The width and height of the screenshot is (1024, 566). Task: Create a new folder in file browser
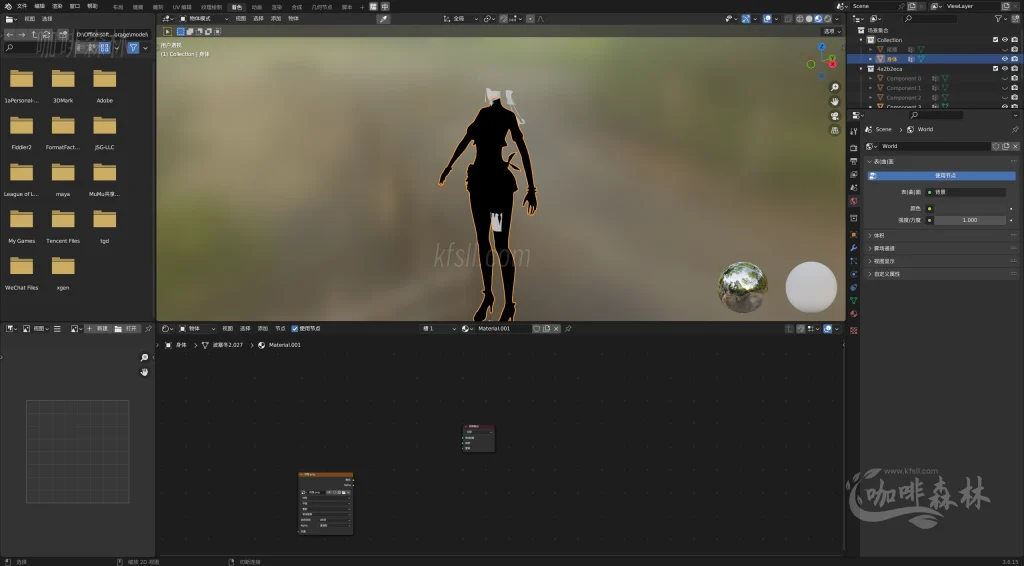(63, 35)
